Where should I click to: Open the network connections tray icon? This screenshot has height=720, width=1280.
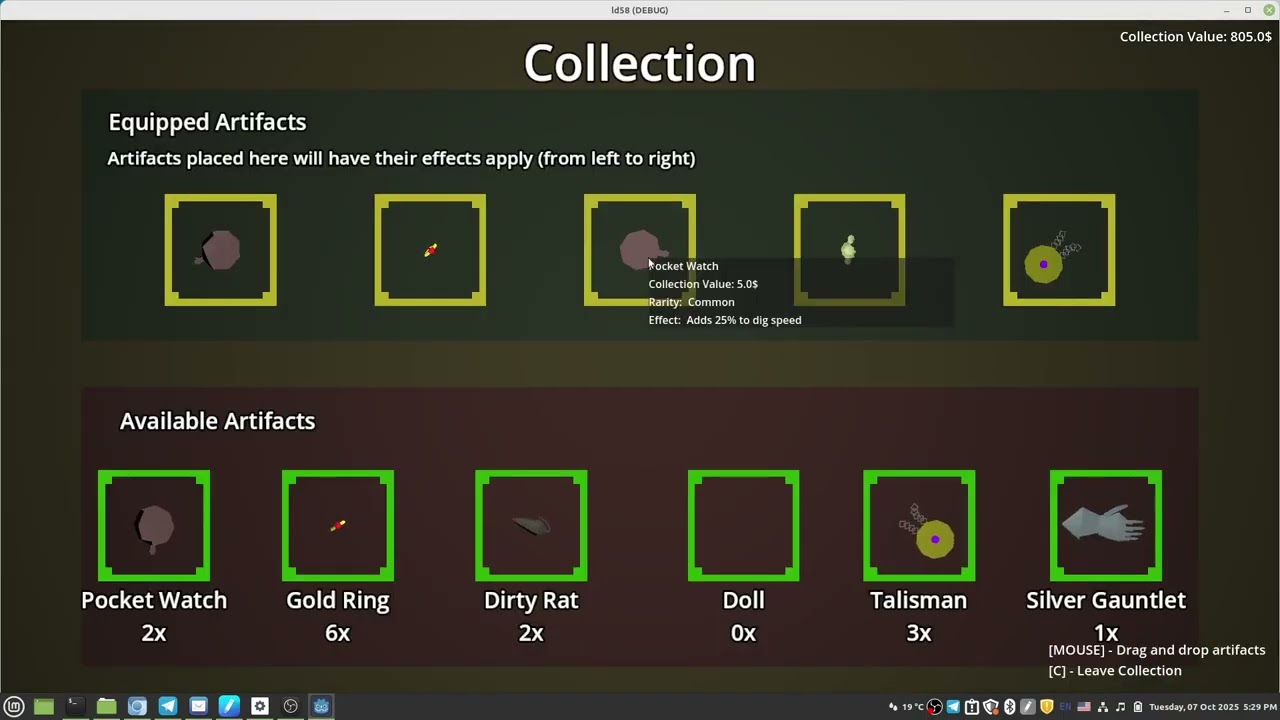click(x=1103, y=707)
